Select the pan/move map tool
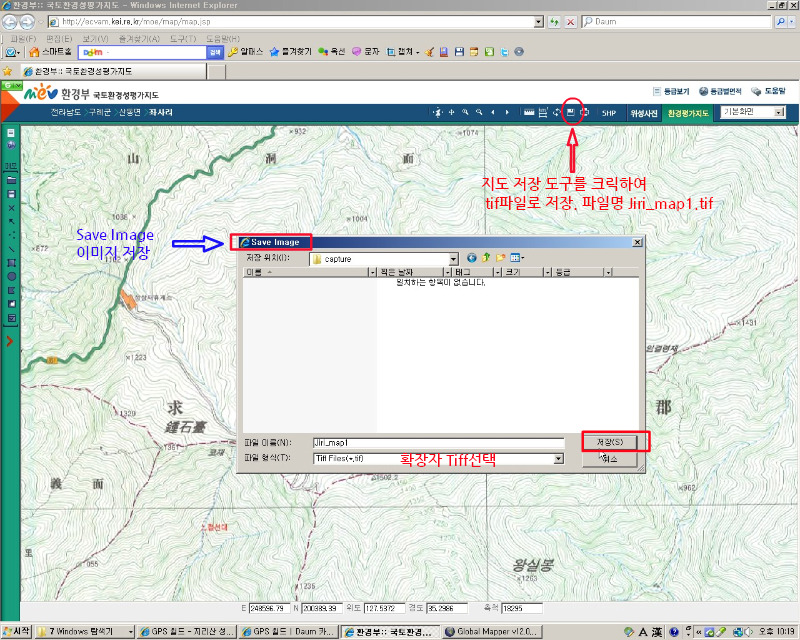800x640 pixels. (x=452, y=112)
